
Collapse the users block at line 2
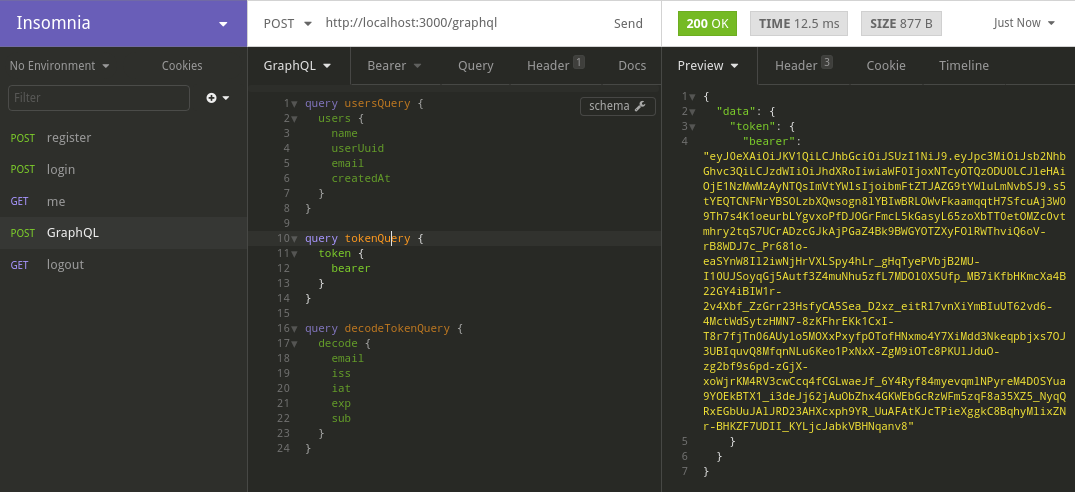point(294,119)
